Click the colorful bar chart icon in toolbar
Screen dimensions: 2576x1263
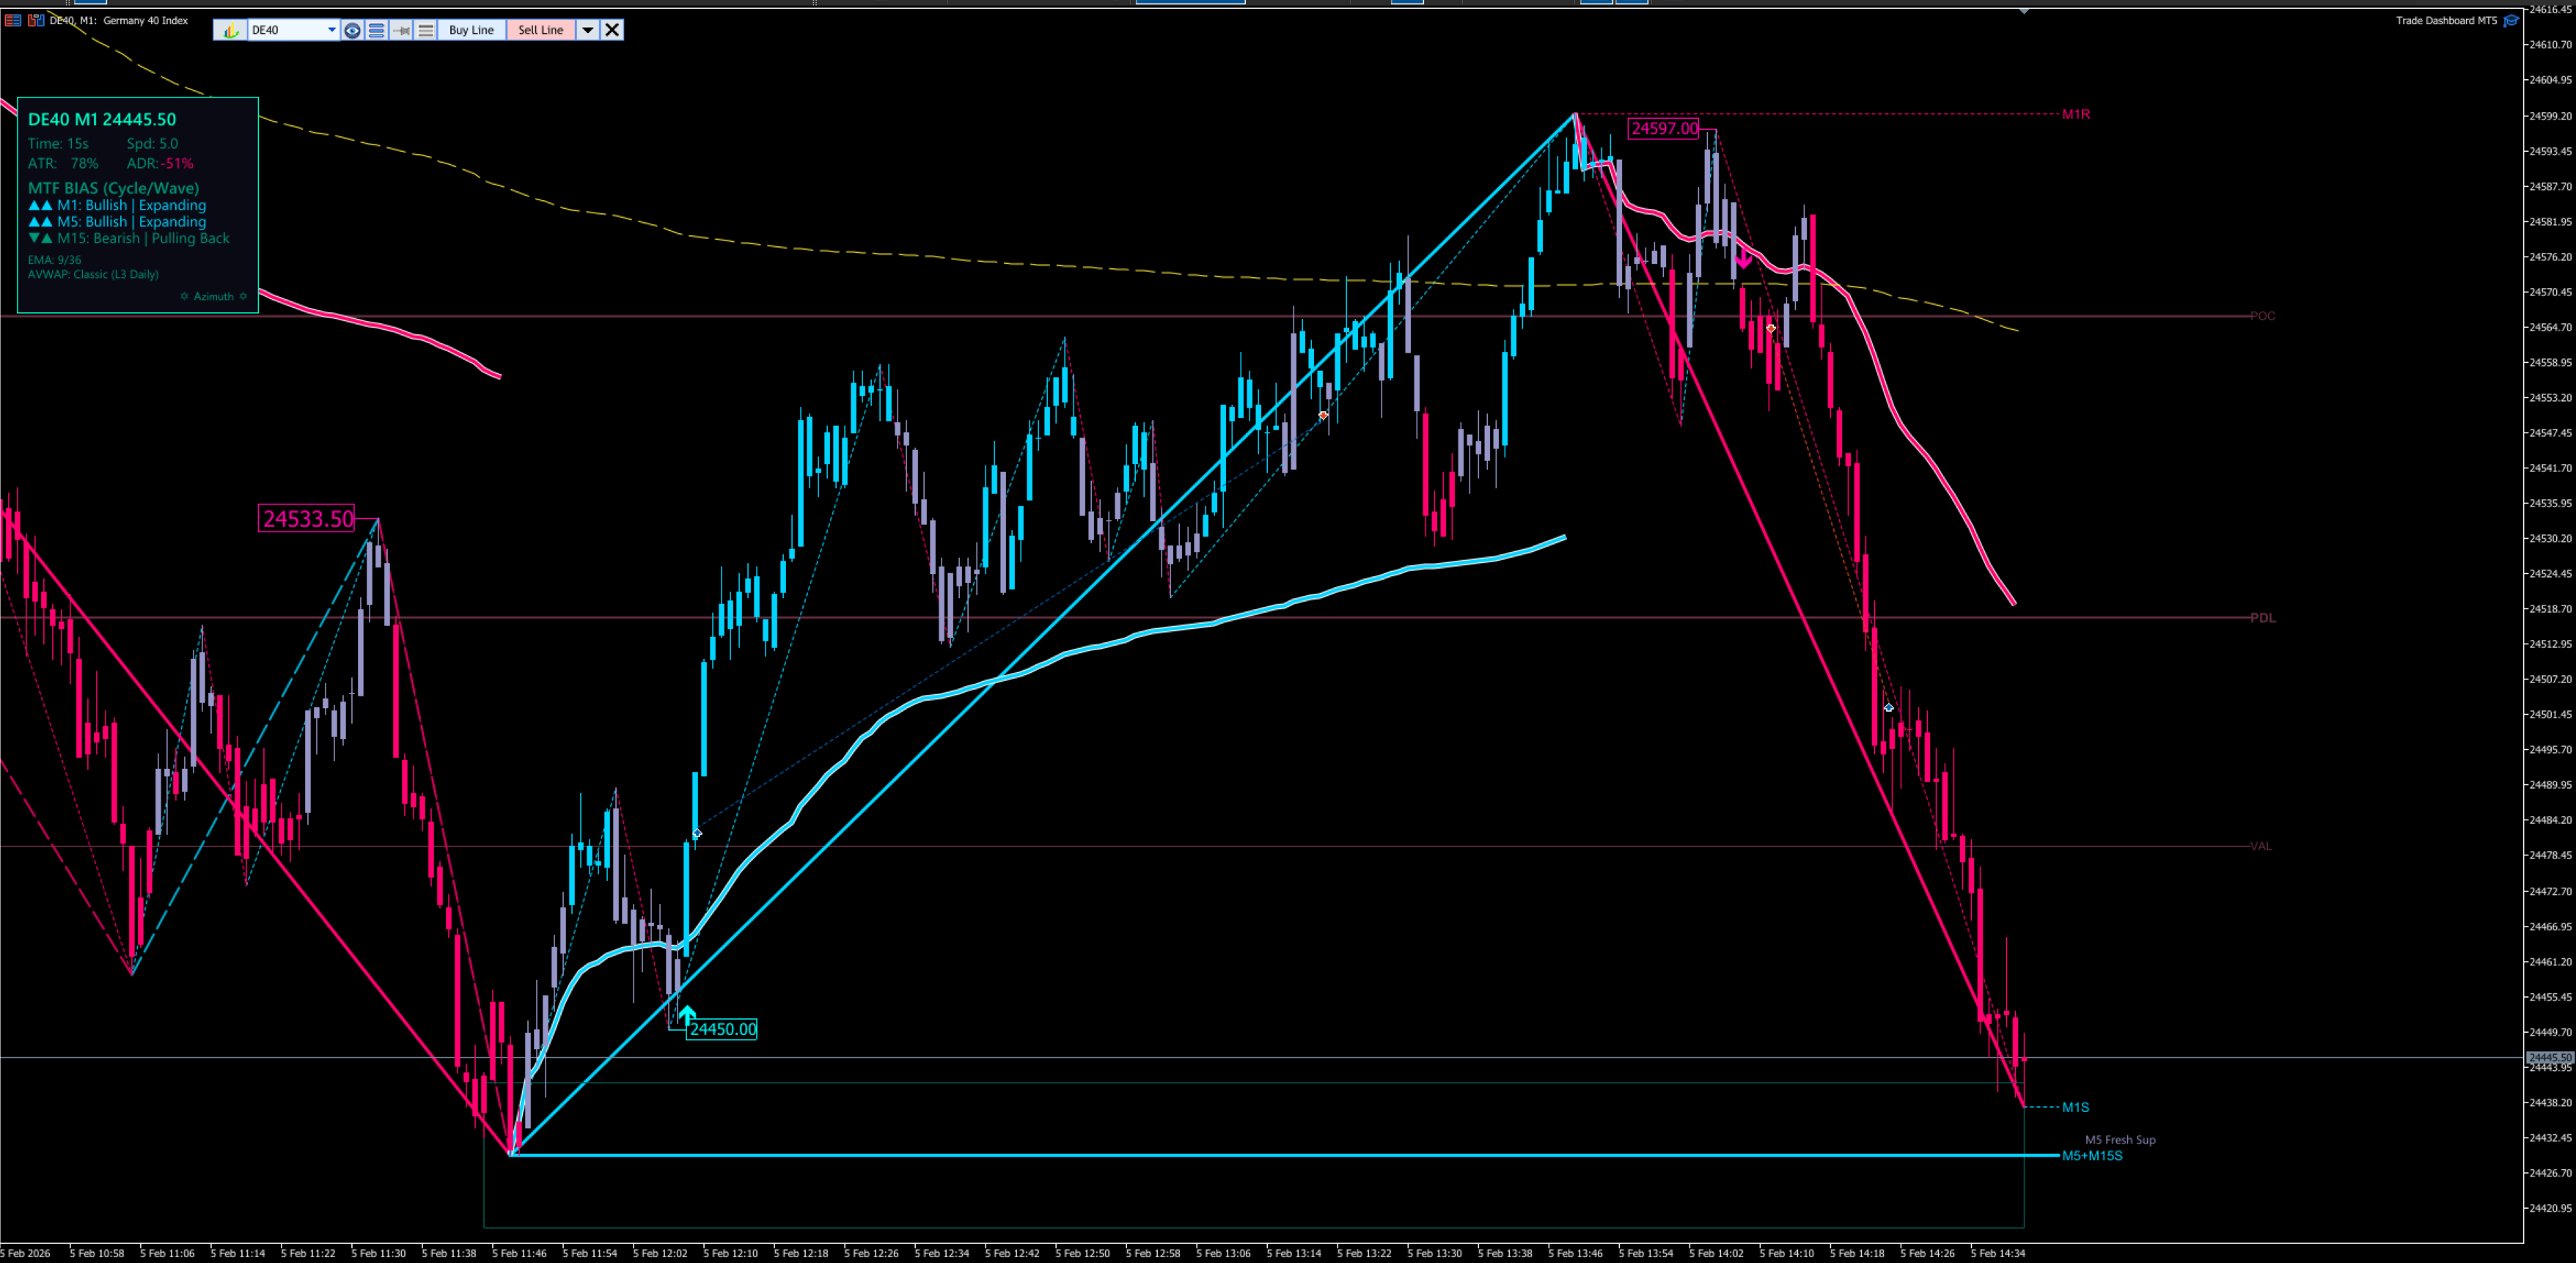click(x=230, y=30)
